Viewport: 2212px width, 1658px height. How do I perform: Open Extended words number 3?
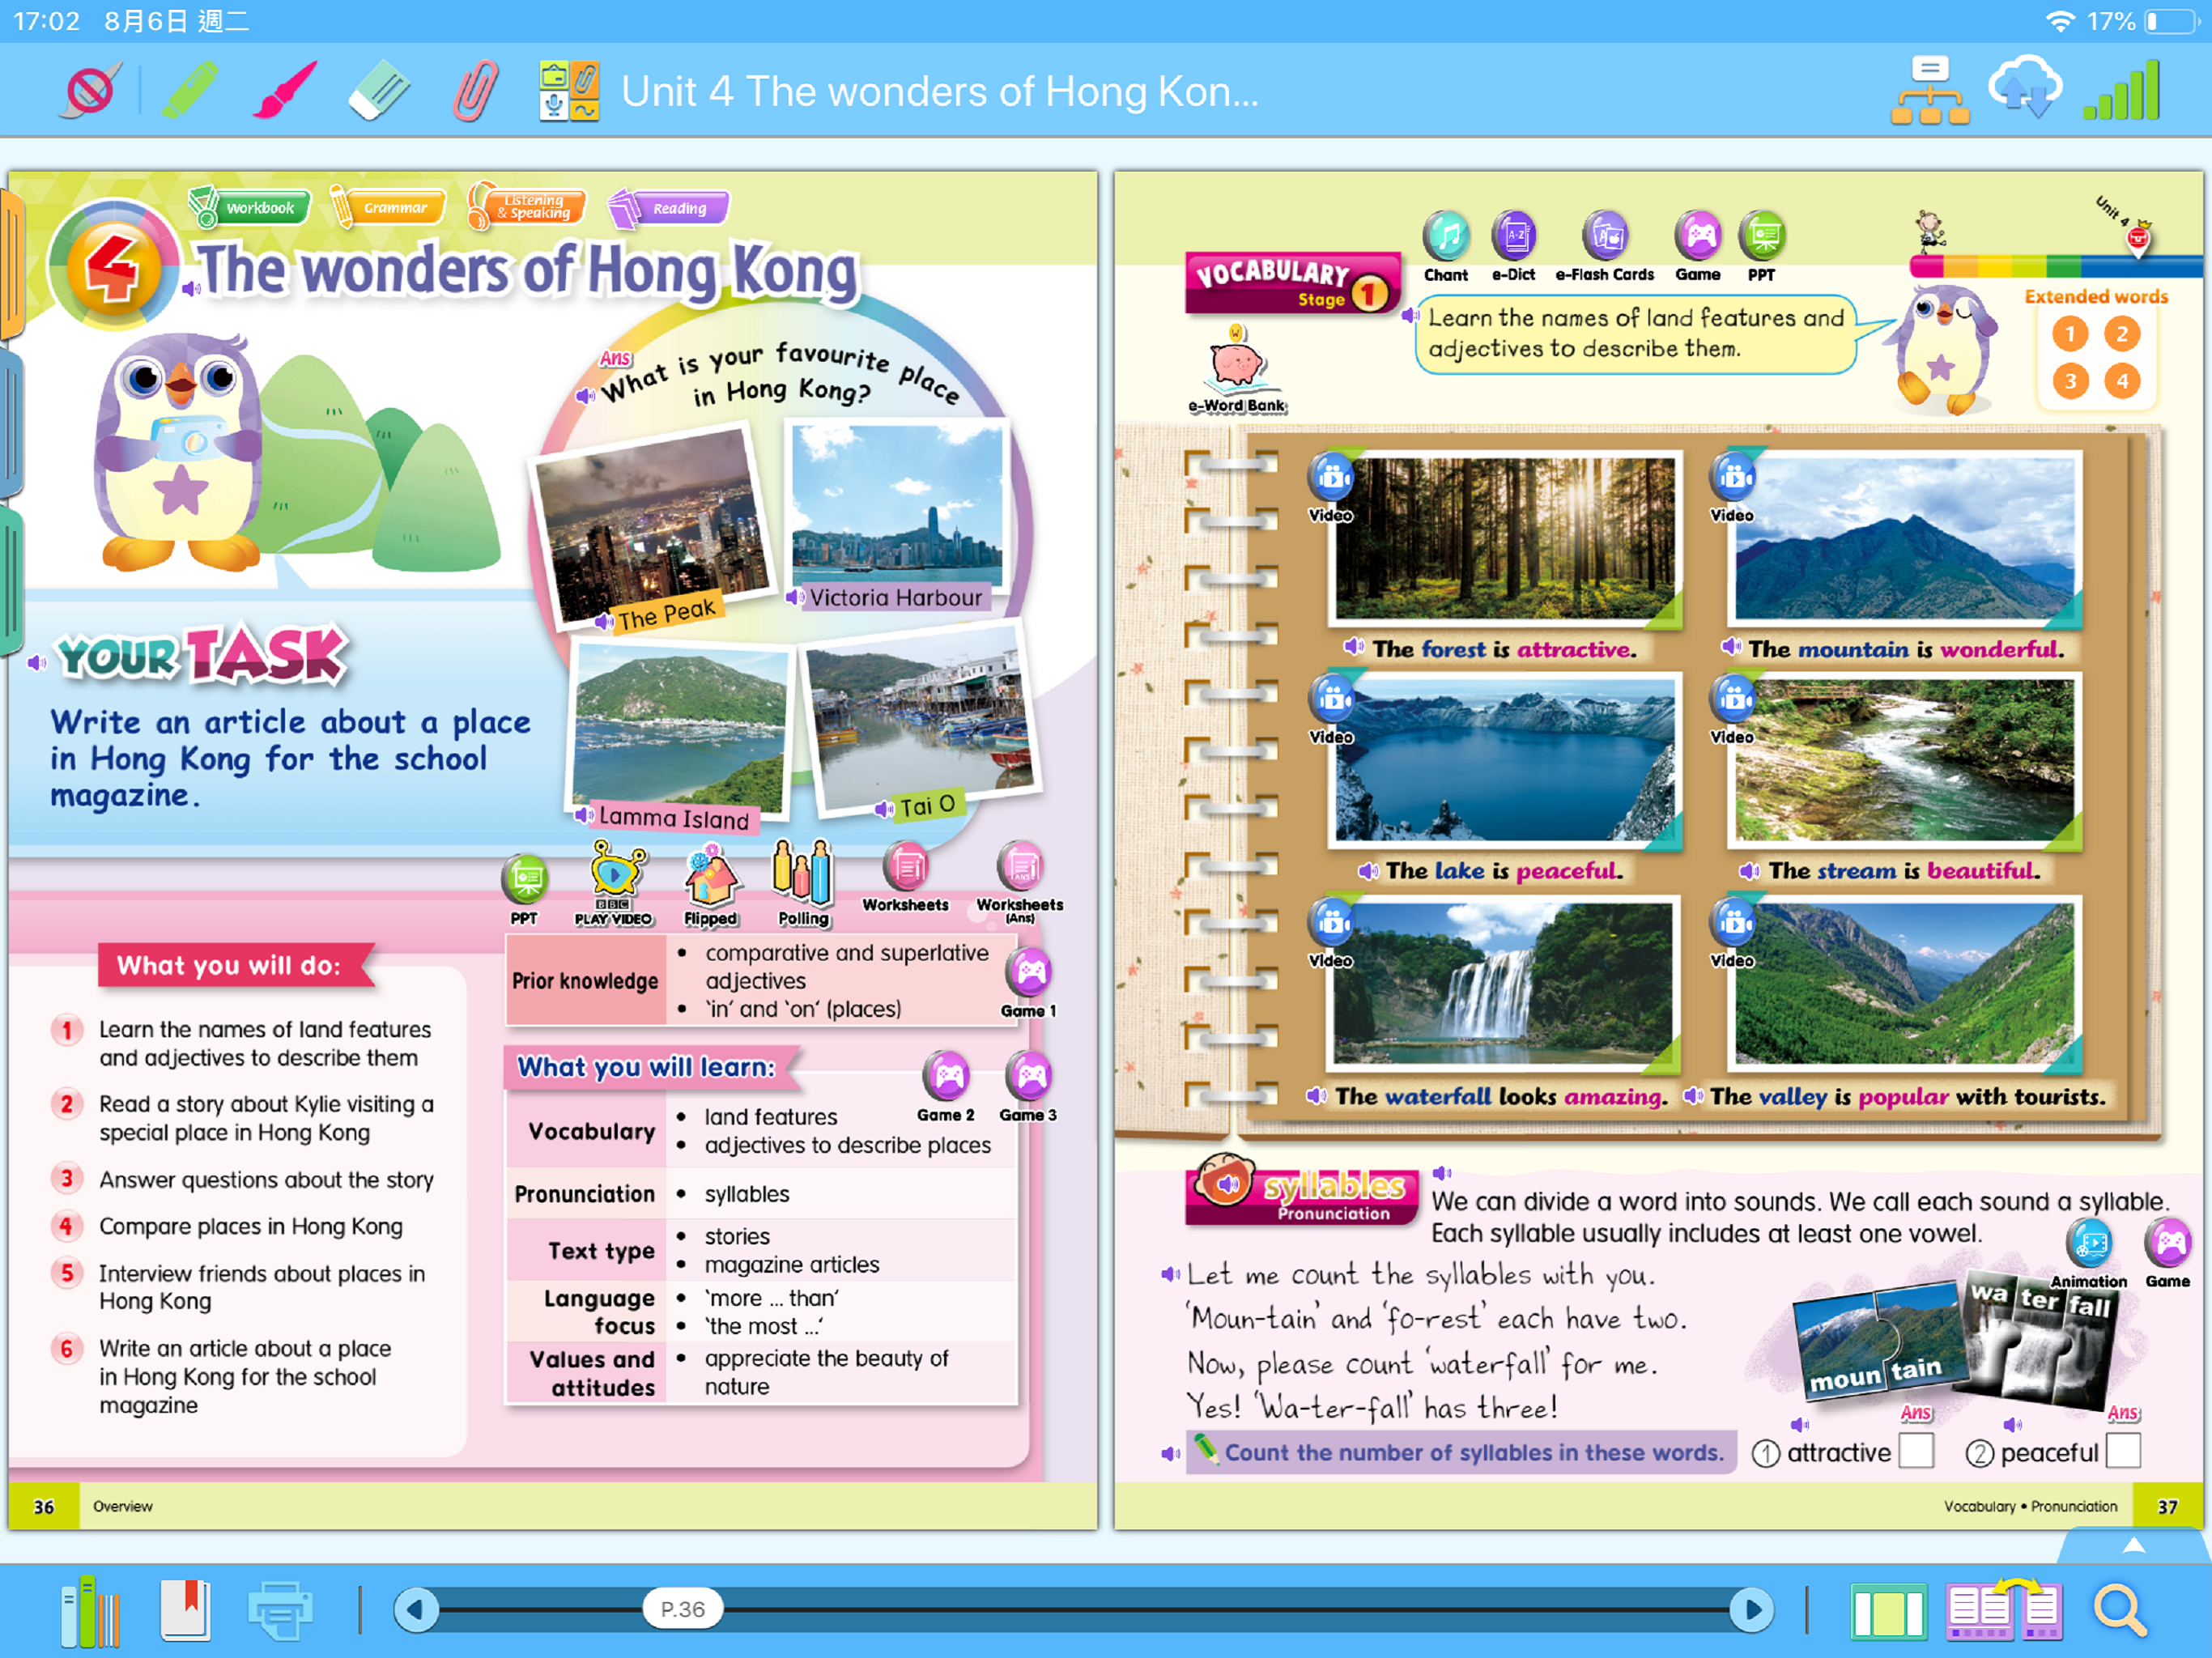(x=2070, y=381)
